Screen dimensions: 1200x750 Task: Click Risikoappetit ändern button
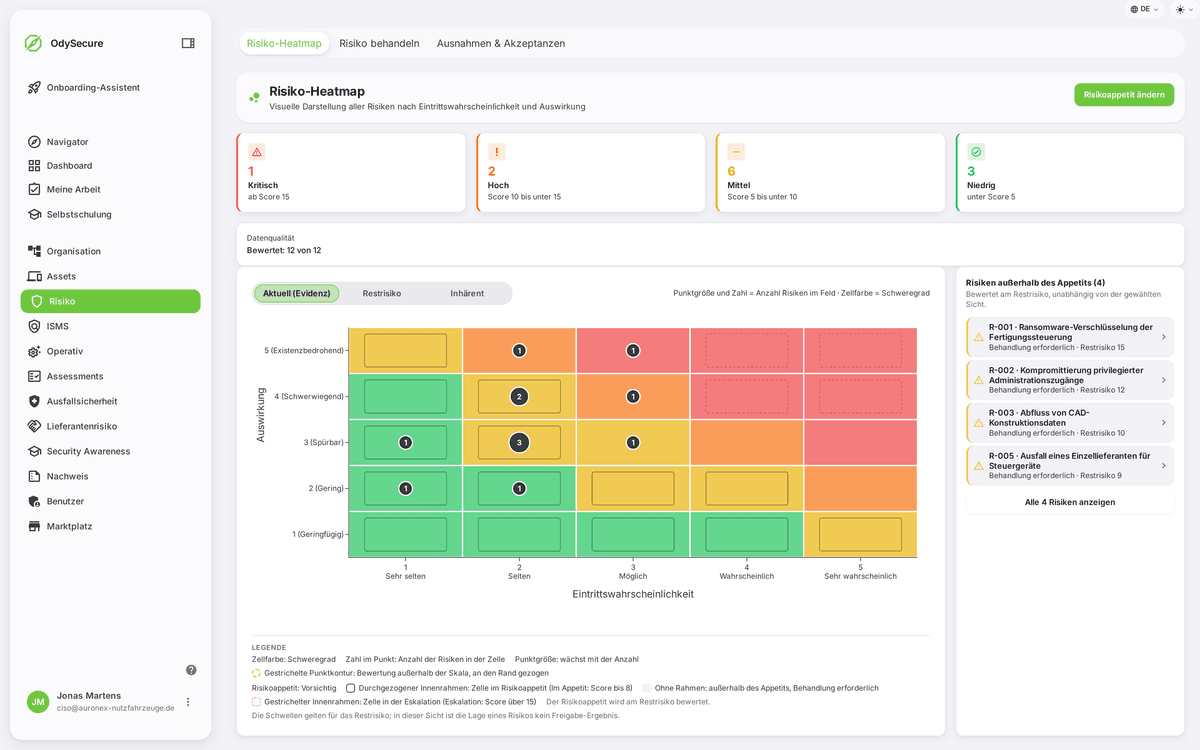tap(1124, 95)
